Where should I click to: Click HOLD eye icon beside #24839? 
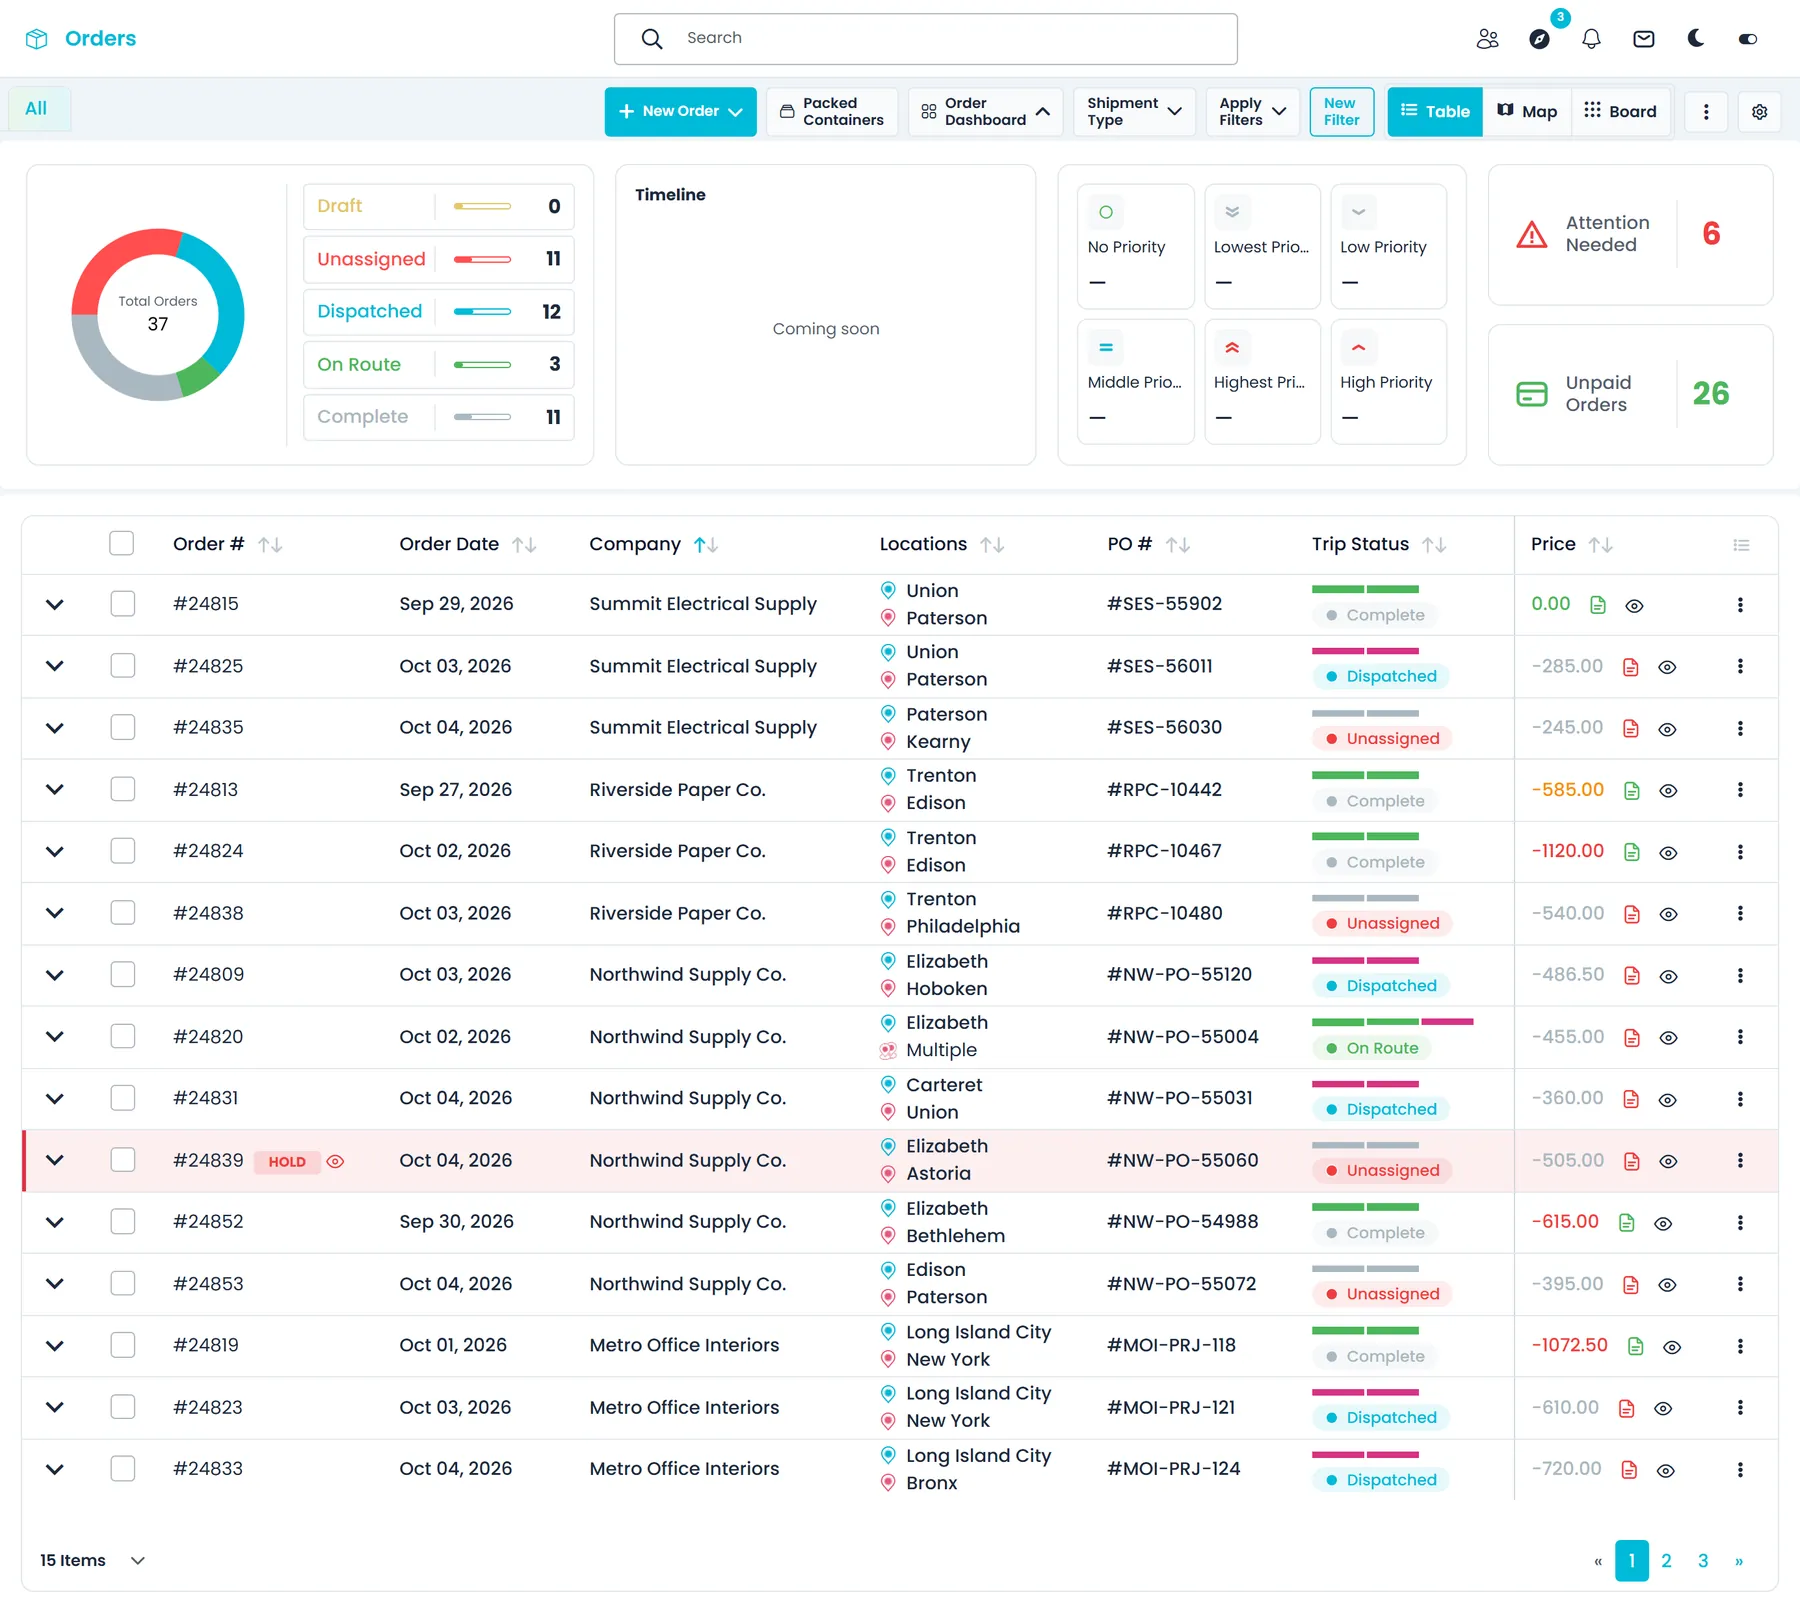pos(335,1162)
